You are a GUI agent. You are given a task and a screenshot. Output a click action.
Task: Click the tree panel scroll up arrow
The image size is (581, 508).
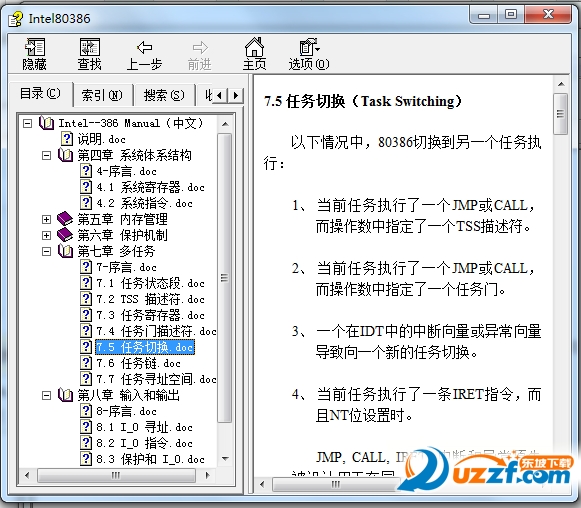225,124
